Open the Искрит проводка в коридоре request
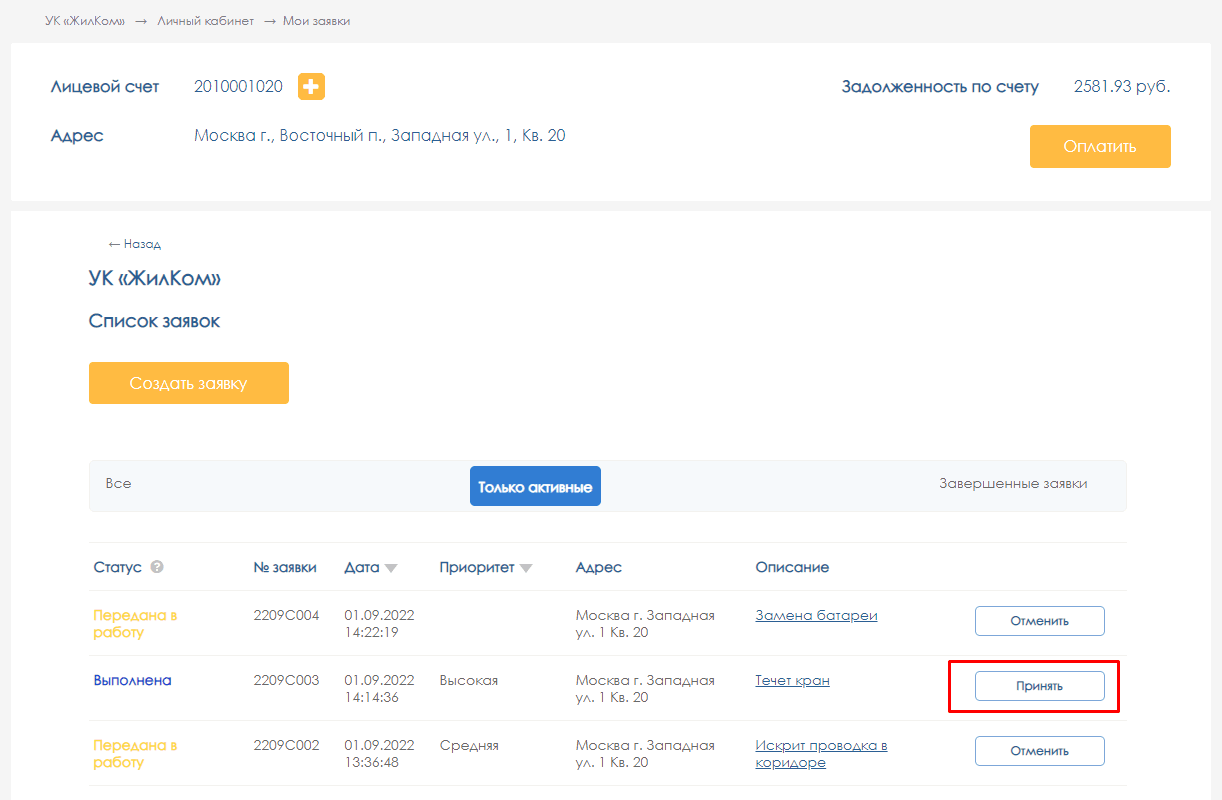The height and width of the screenshot is (800, 1222). tap(820, 754)
